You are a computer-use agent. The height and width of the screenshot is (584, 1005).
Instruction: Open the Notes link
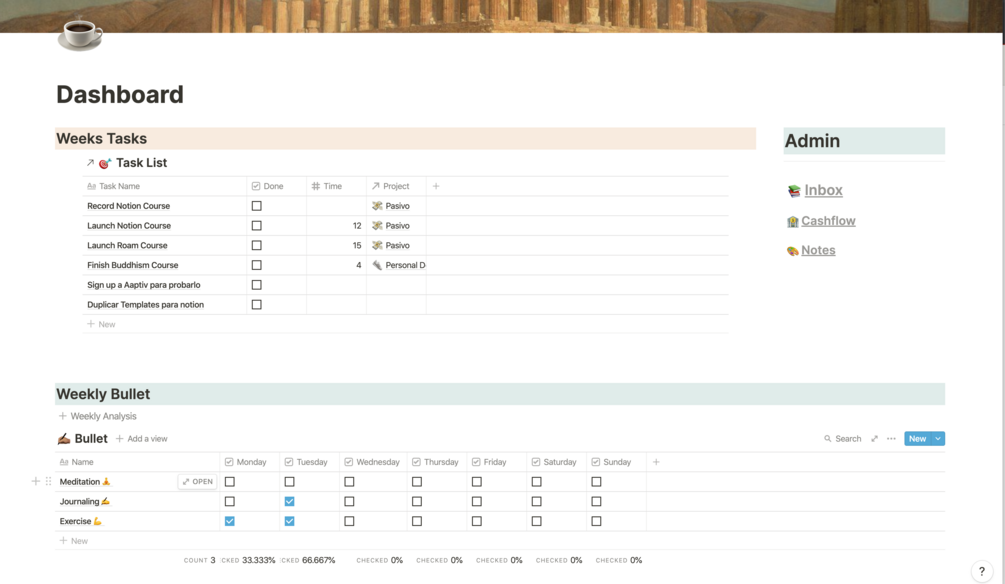[x=818, y=250]
